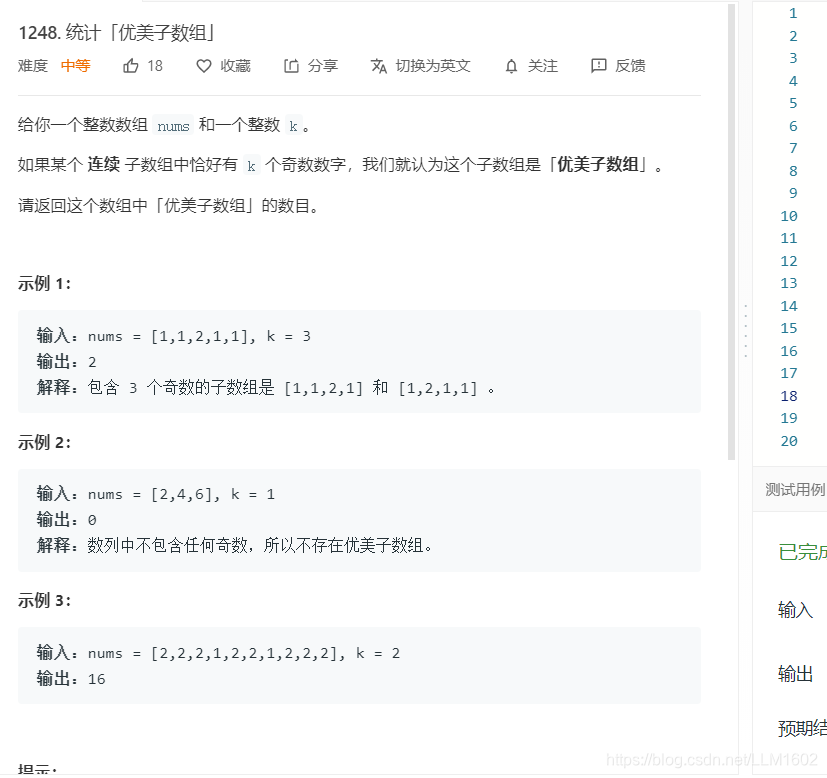827x778 pixels.
Task: Click the 分享 share button
Action: [311, 66]
